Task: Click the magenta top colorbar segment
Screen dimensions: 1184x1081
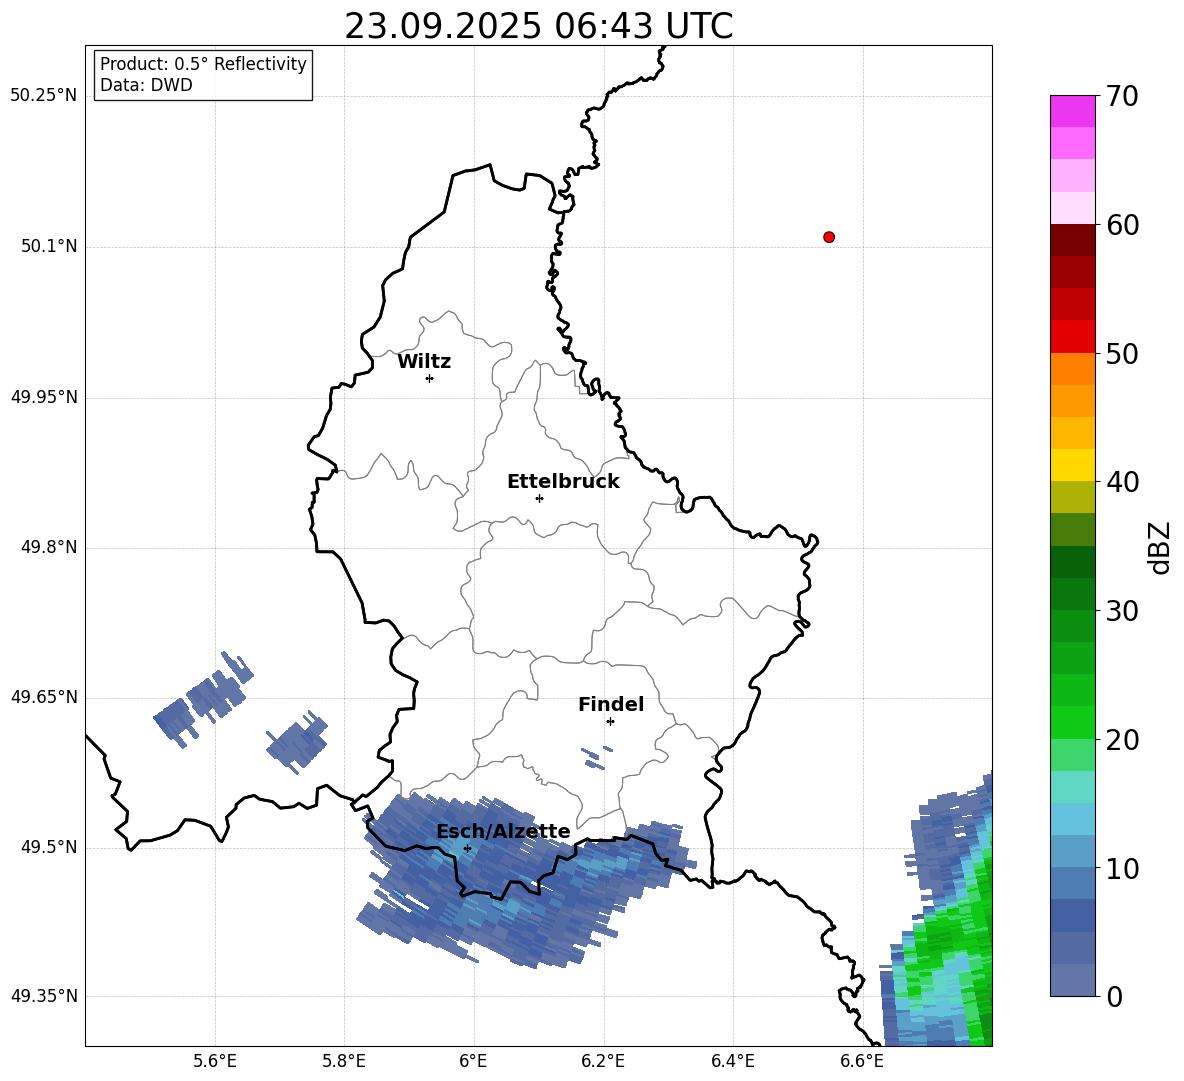Action: (x=1072, y=111)
